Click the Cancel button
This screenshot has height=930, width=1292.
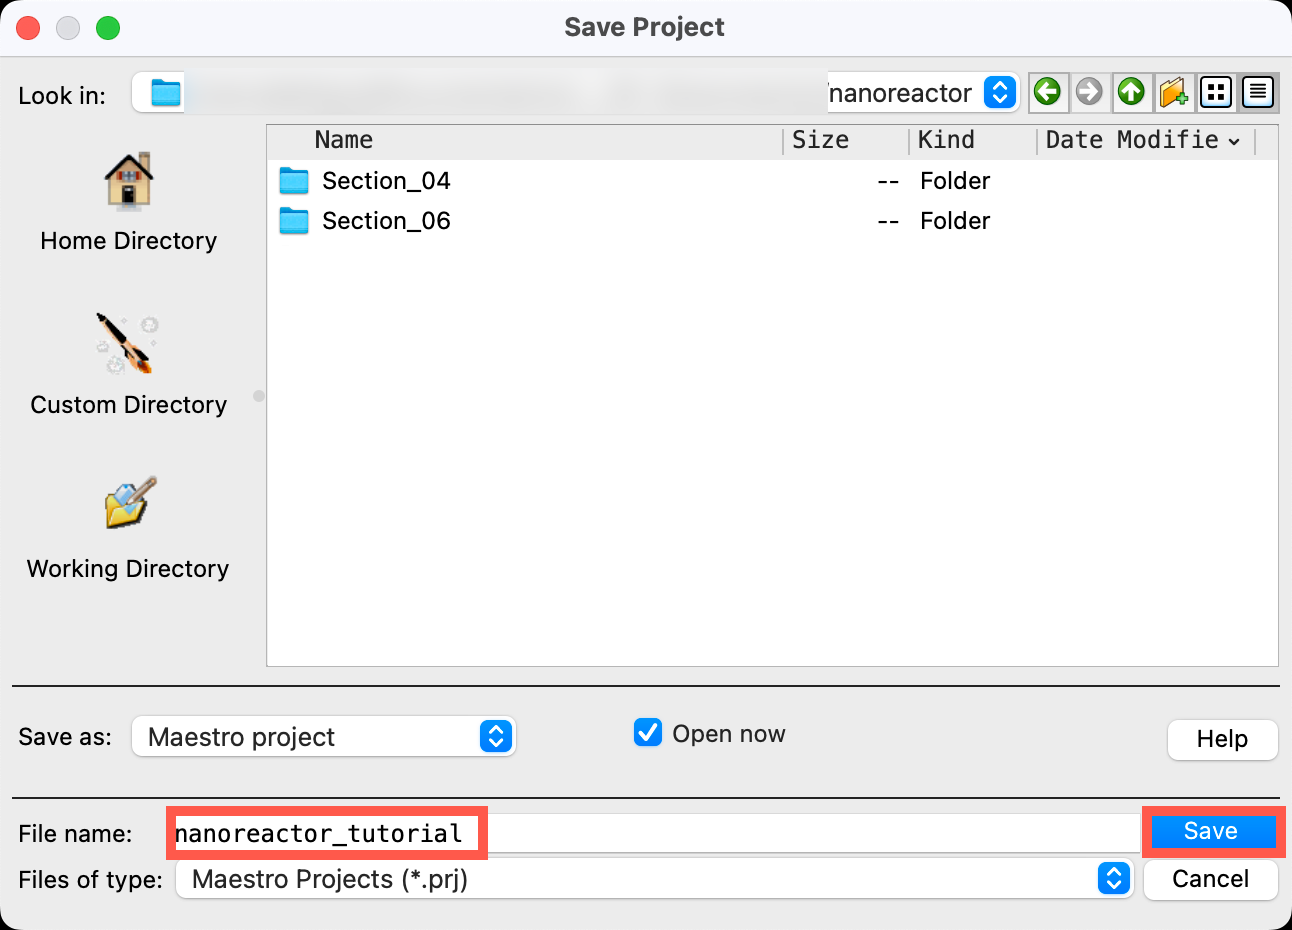tap(1211, 879)
